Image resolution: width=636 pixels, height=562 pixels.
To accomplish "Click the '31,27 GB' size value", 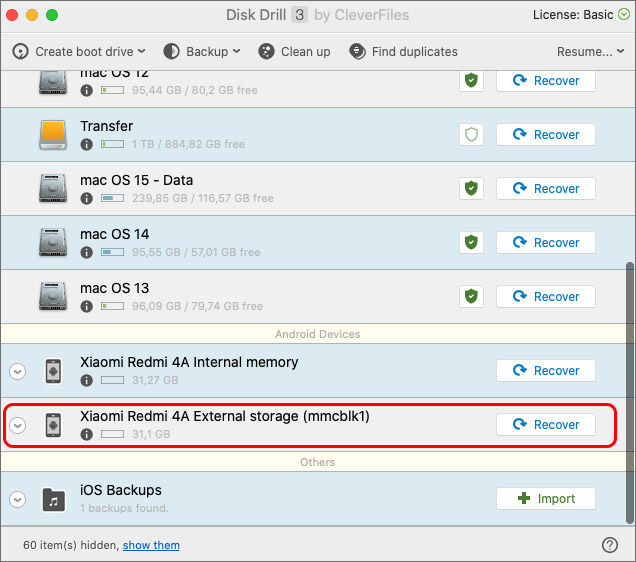I will coord(155,380).
